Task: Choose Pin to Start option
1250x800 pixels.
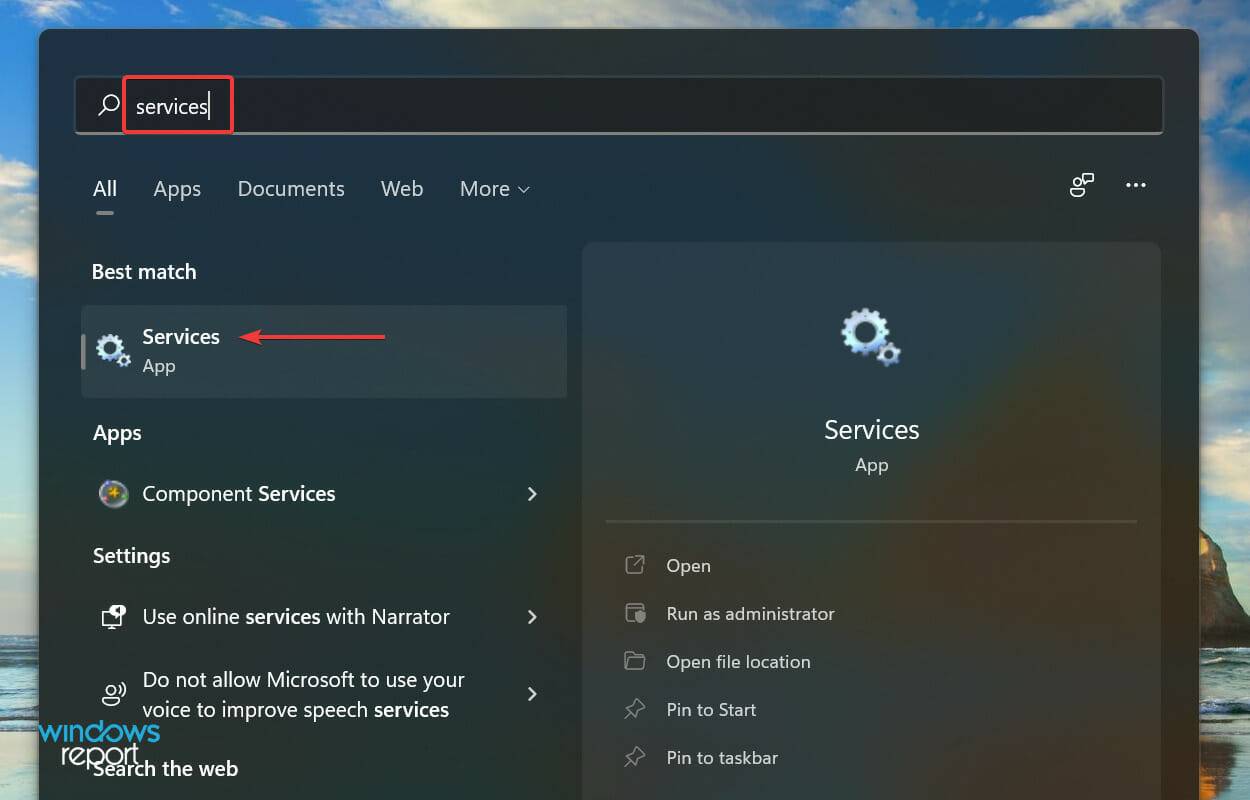Action: click(x=711, y=709)
